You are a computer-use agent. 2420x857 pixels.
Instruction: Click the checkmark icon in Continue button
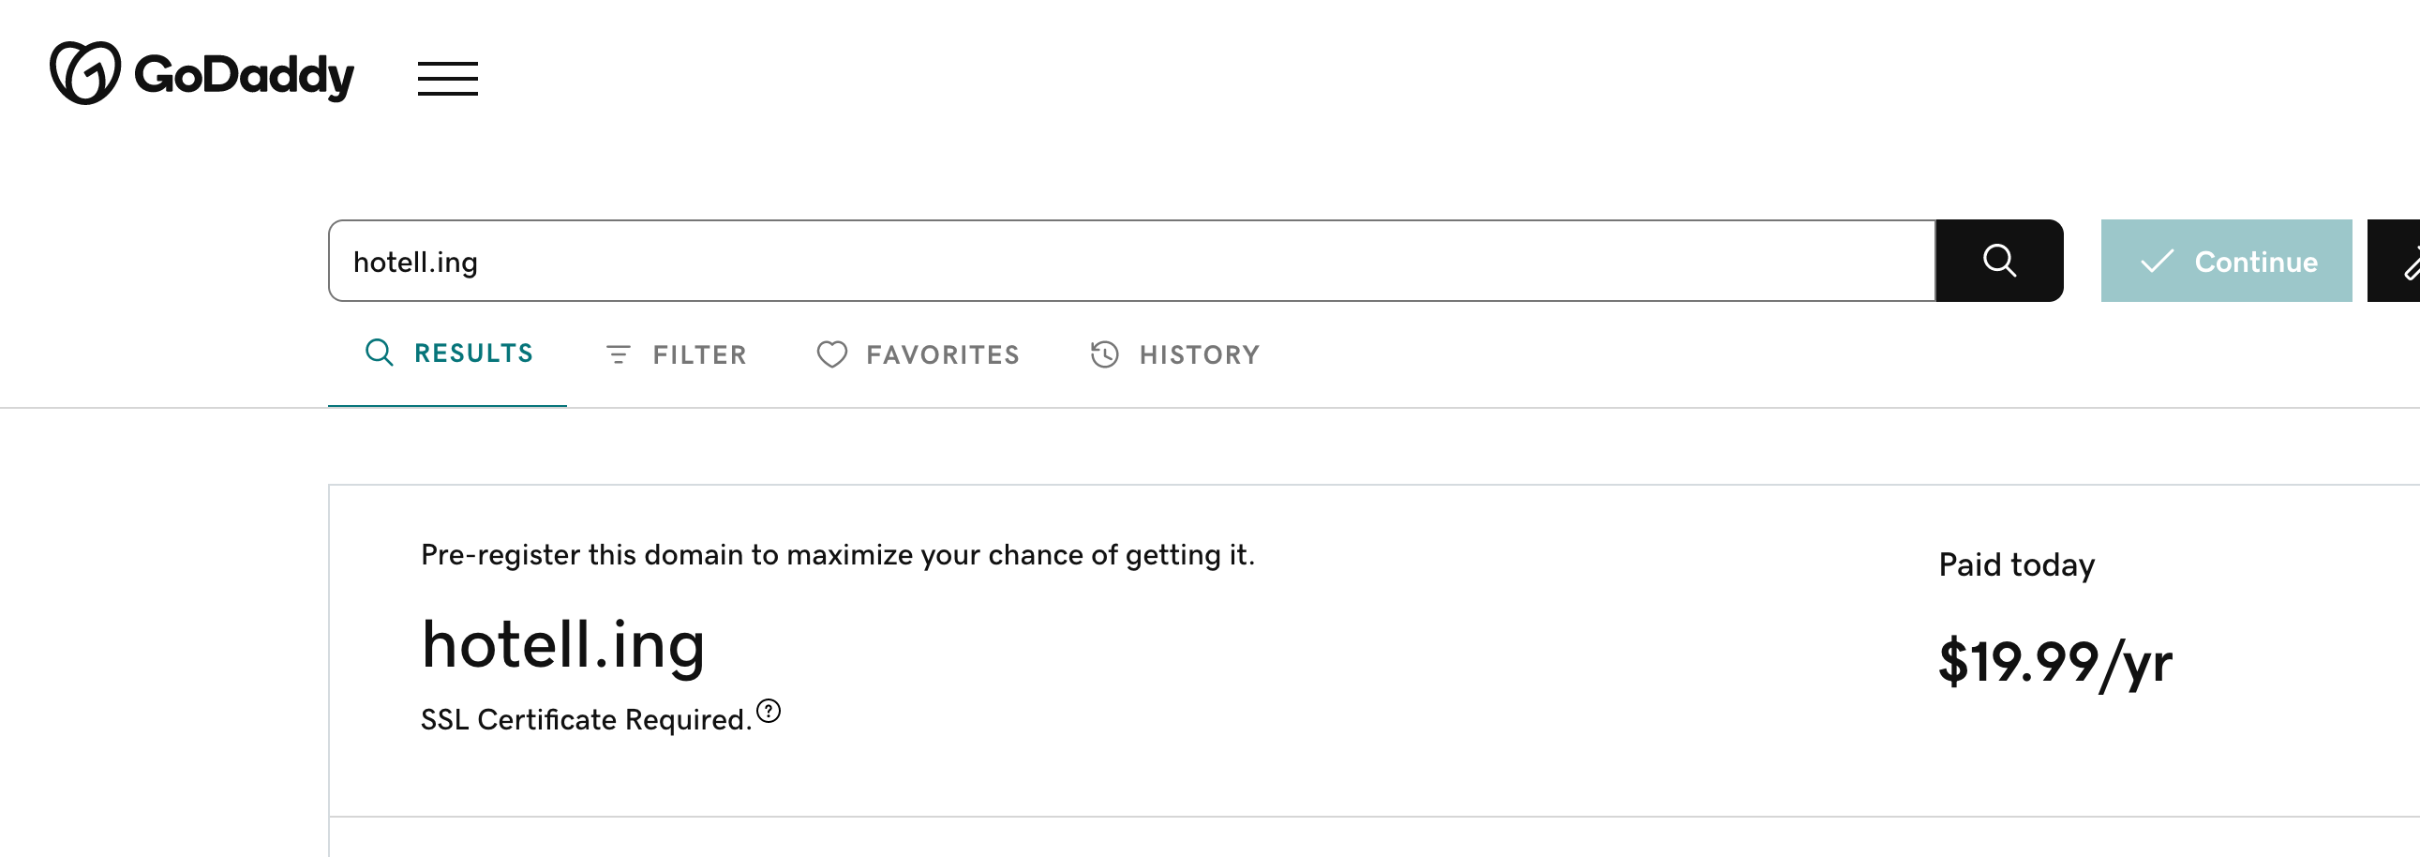pos(2157,262)
